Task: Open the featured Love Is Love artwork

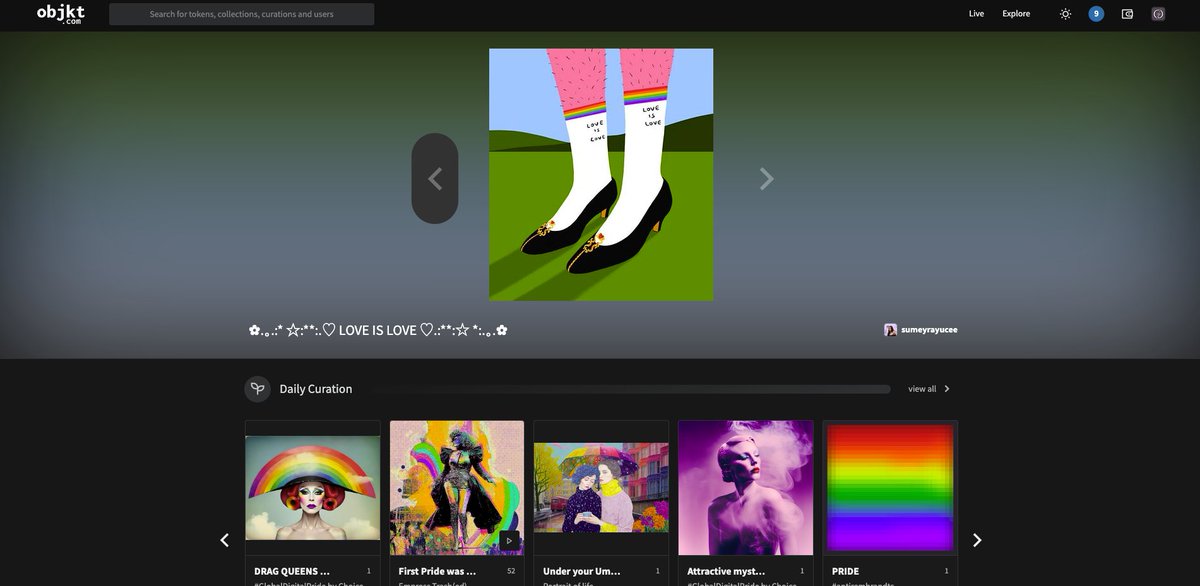Action: tap(601, 174)
